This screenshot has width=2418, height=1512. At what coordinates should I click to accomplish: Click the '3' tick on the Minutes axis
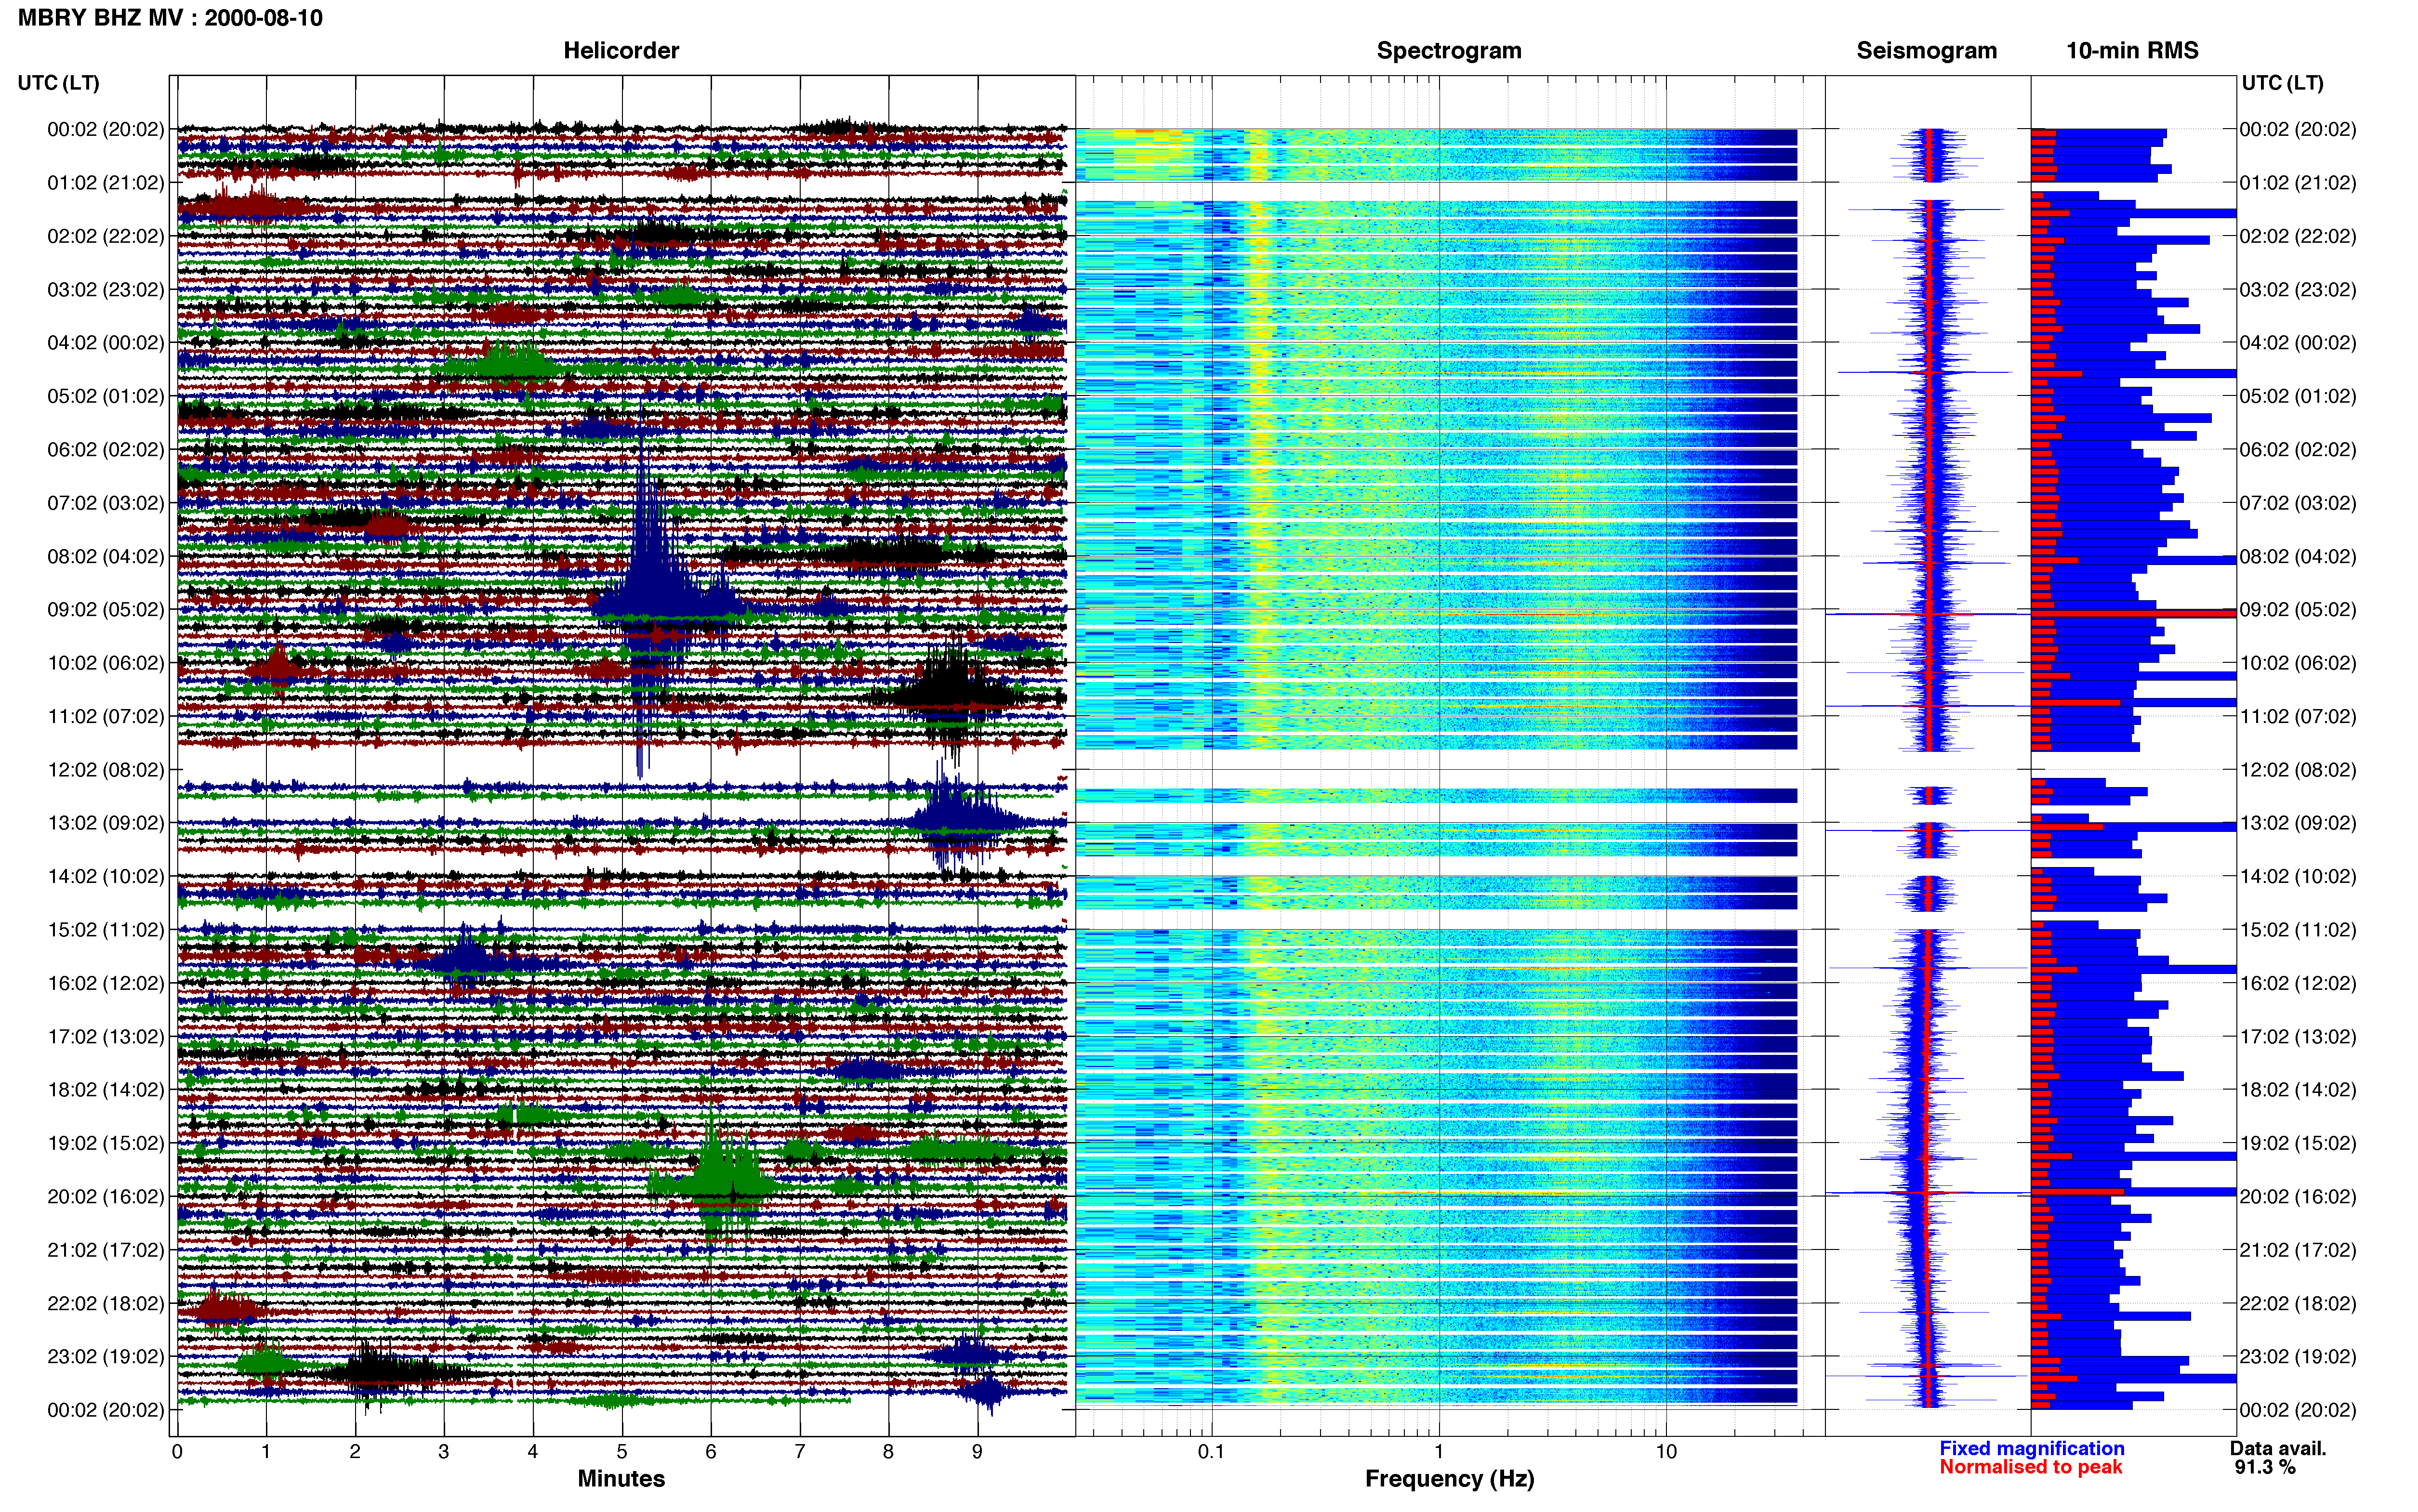pyautogui.click(x=444, y=1451)
